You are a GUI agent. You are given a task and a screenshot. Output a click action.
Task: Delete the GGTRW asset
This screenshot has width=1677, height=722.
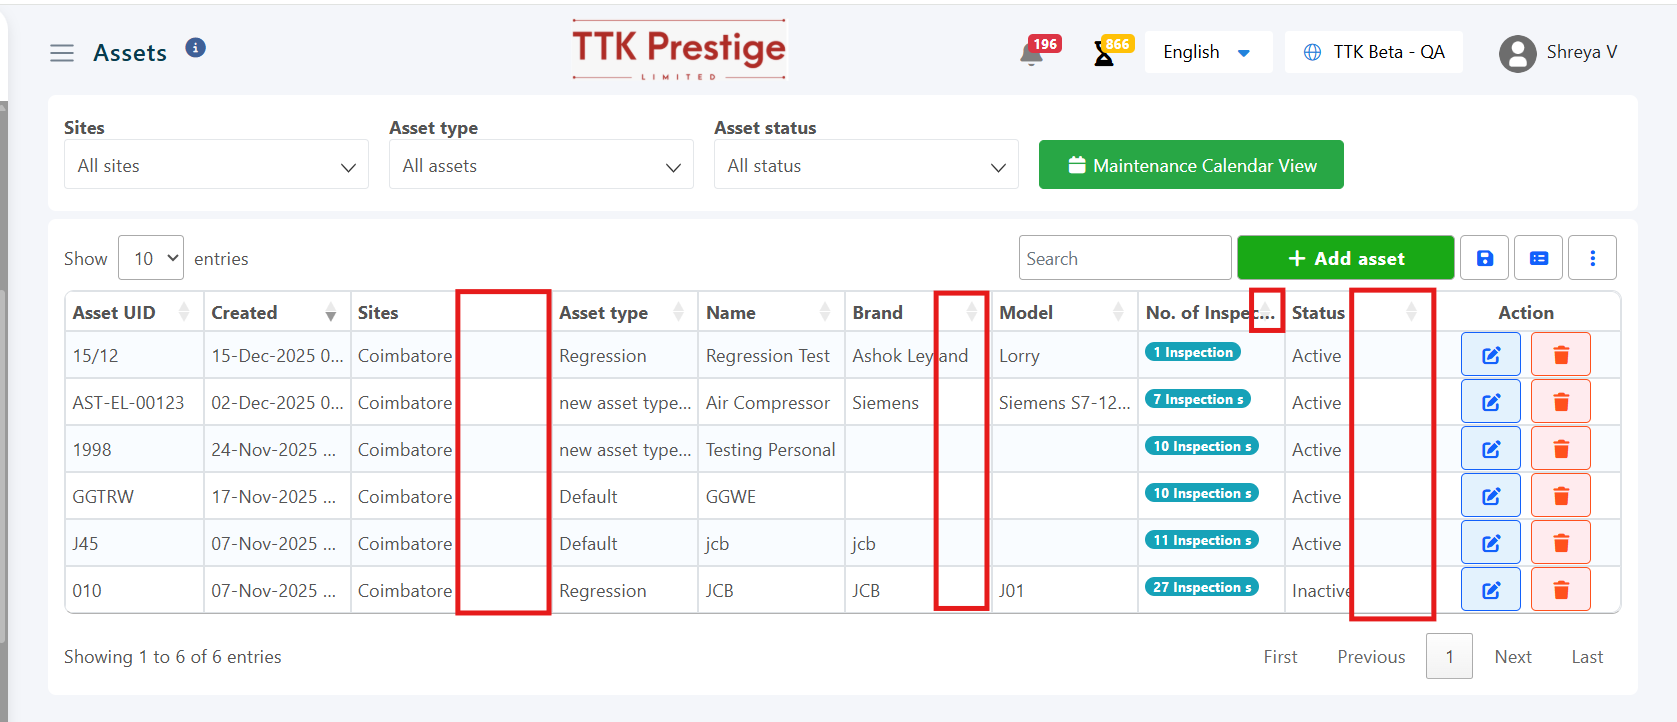click(x=1560, y=496)
